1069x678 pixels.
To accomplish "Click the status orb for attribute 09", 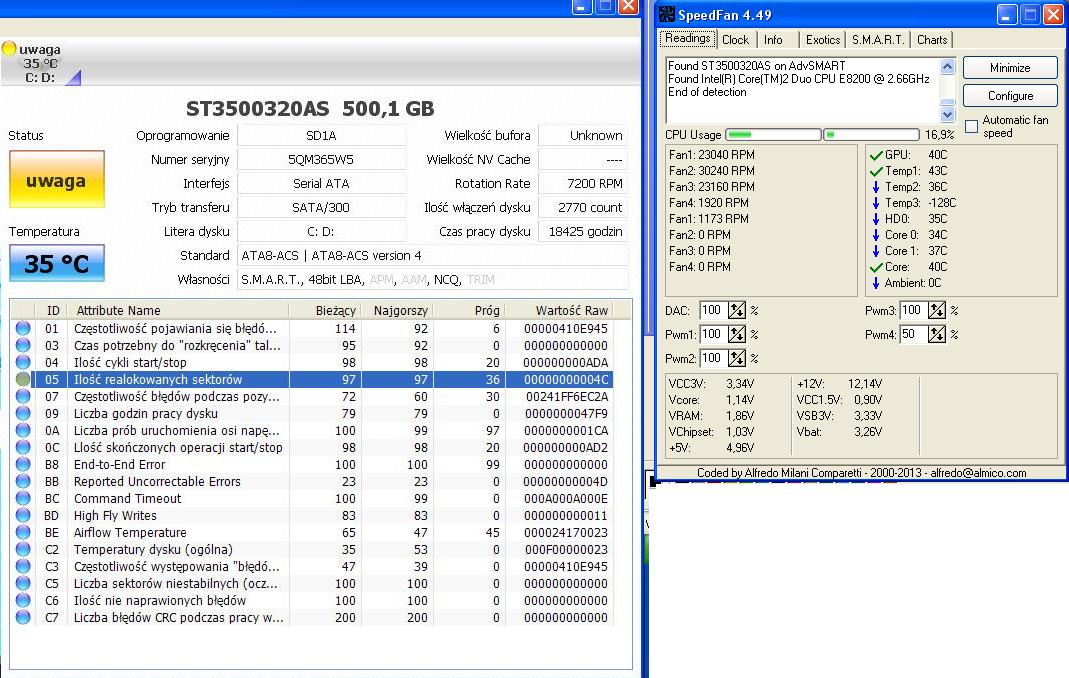I will click(x=23, y=413).
